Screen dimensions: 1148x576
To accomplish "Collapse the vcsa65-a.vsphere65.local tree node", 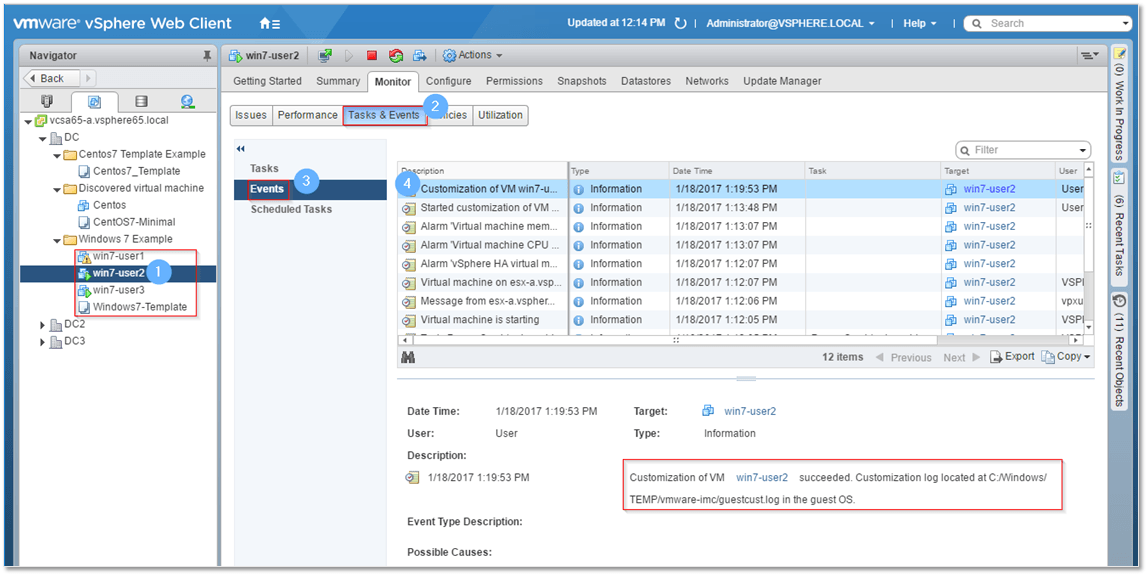I will point(28,121).
